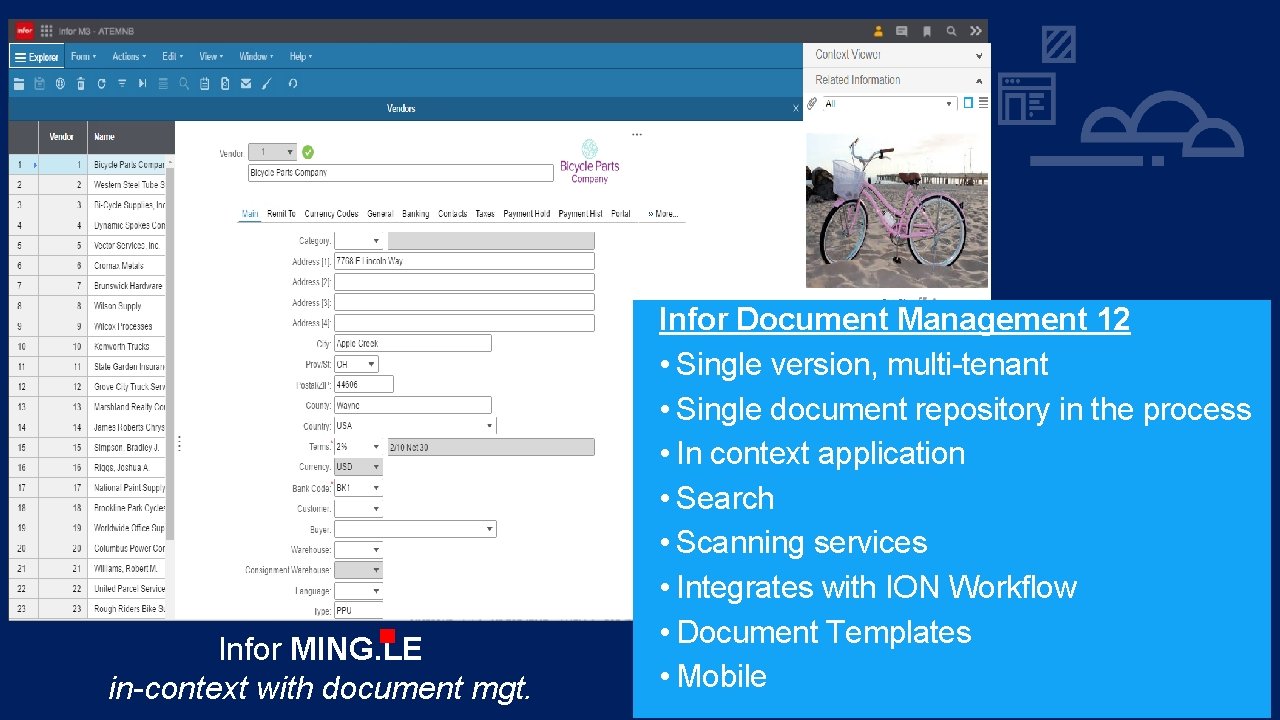
Task: Show more tabs via » More...
Action: click(662, 214)
